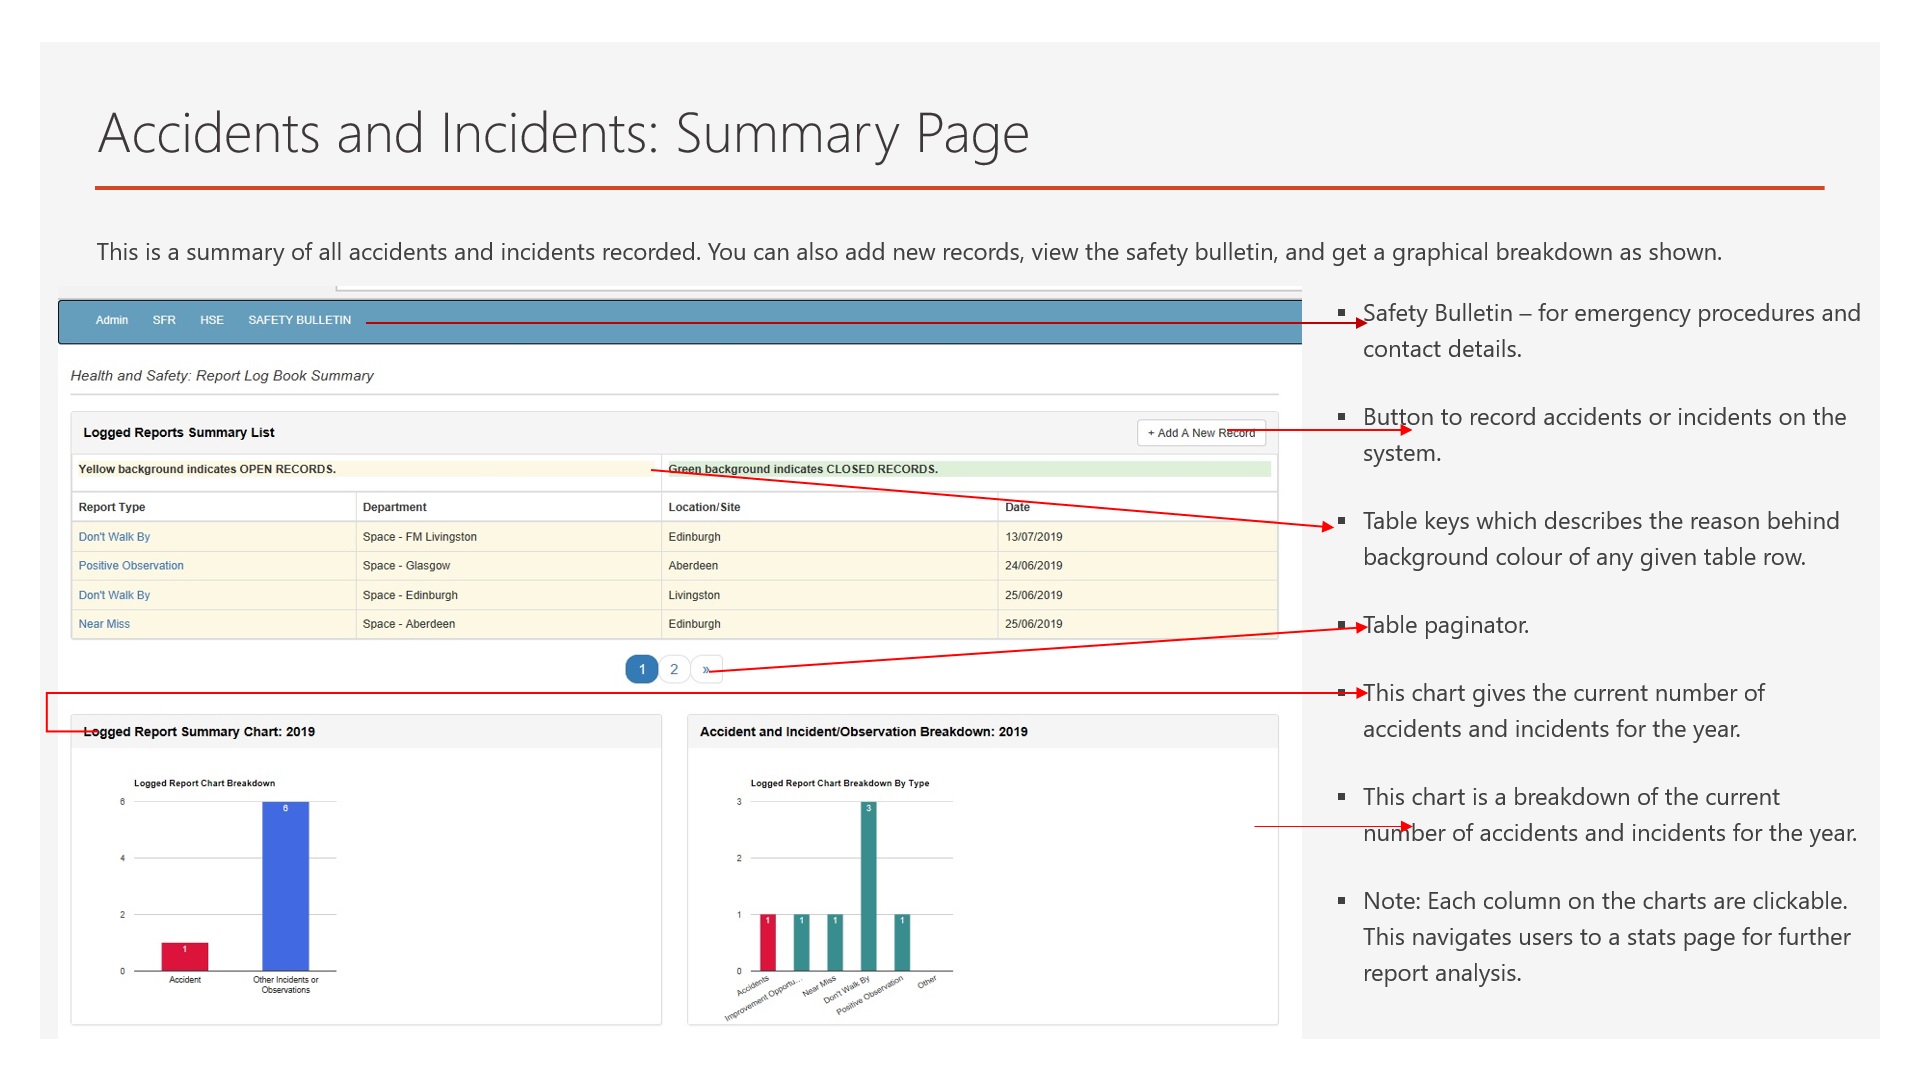Open the Don't Walk By record in Livingston
Viewport: 1920px width, 1080px height.
point(113,594)
